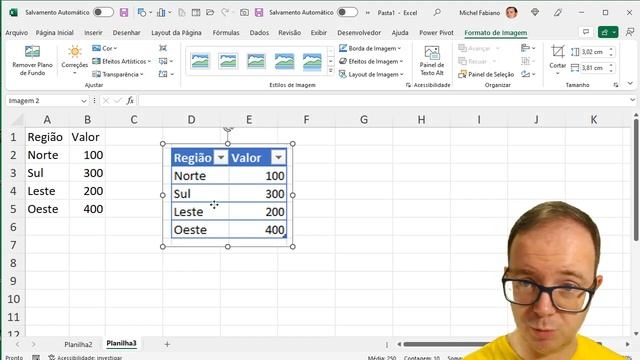This screenshot has height=360, width=640.
Task: Expand the picture styles gallery More arrow
Action: tap(331, 71)
